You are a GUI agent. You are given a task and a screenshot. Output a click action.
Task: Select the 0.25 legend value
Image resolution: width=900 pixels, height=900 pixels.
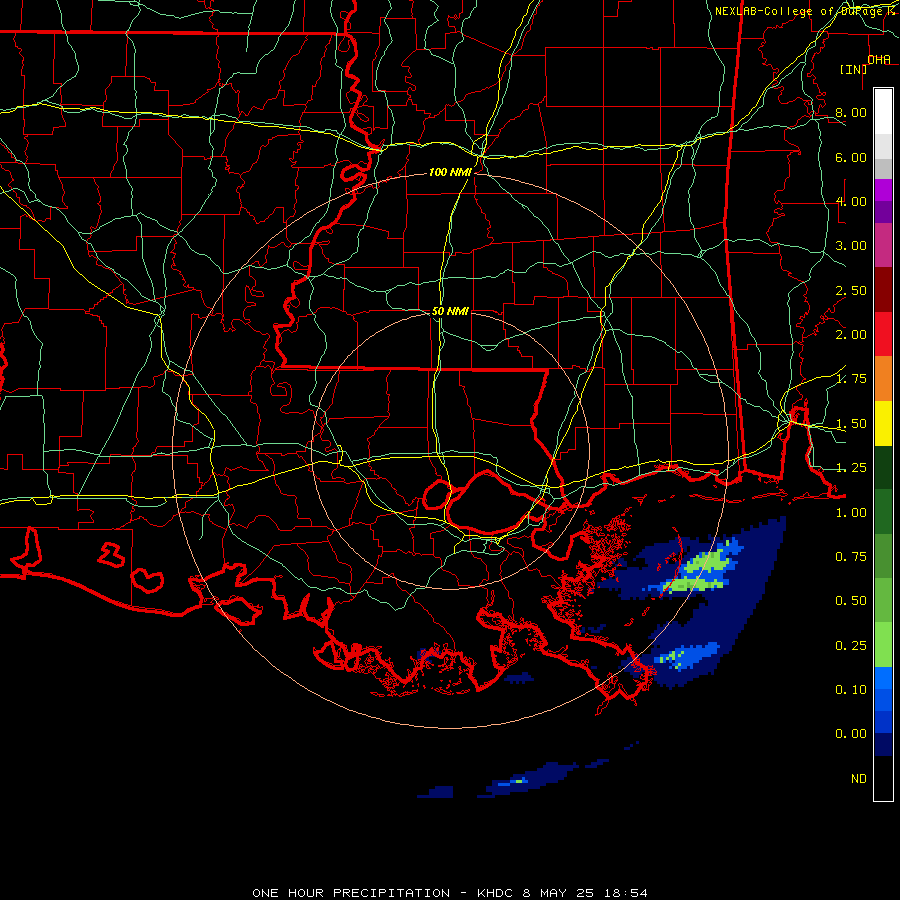(851, 646)
